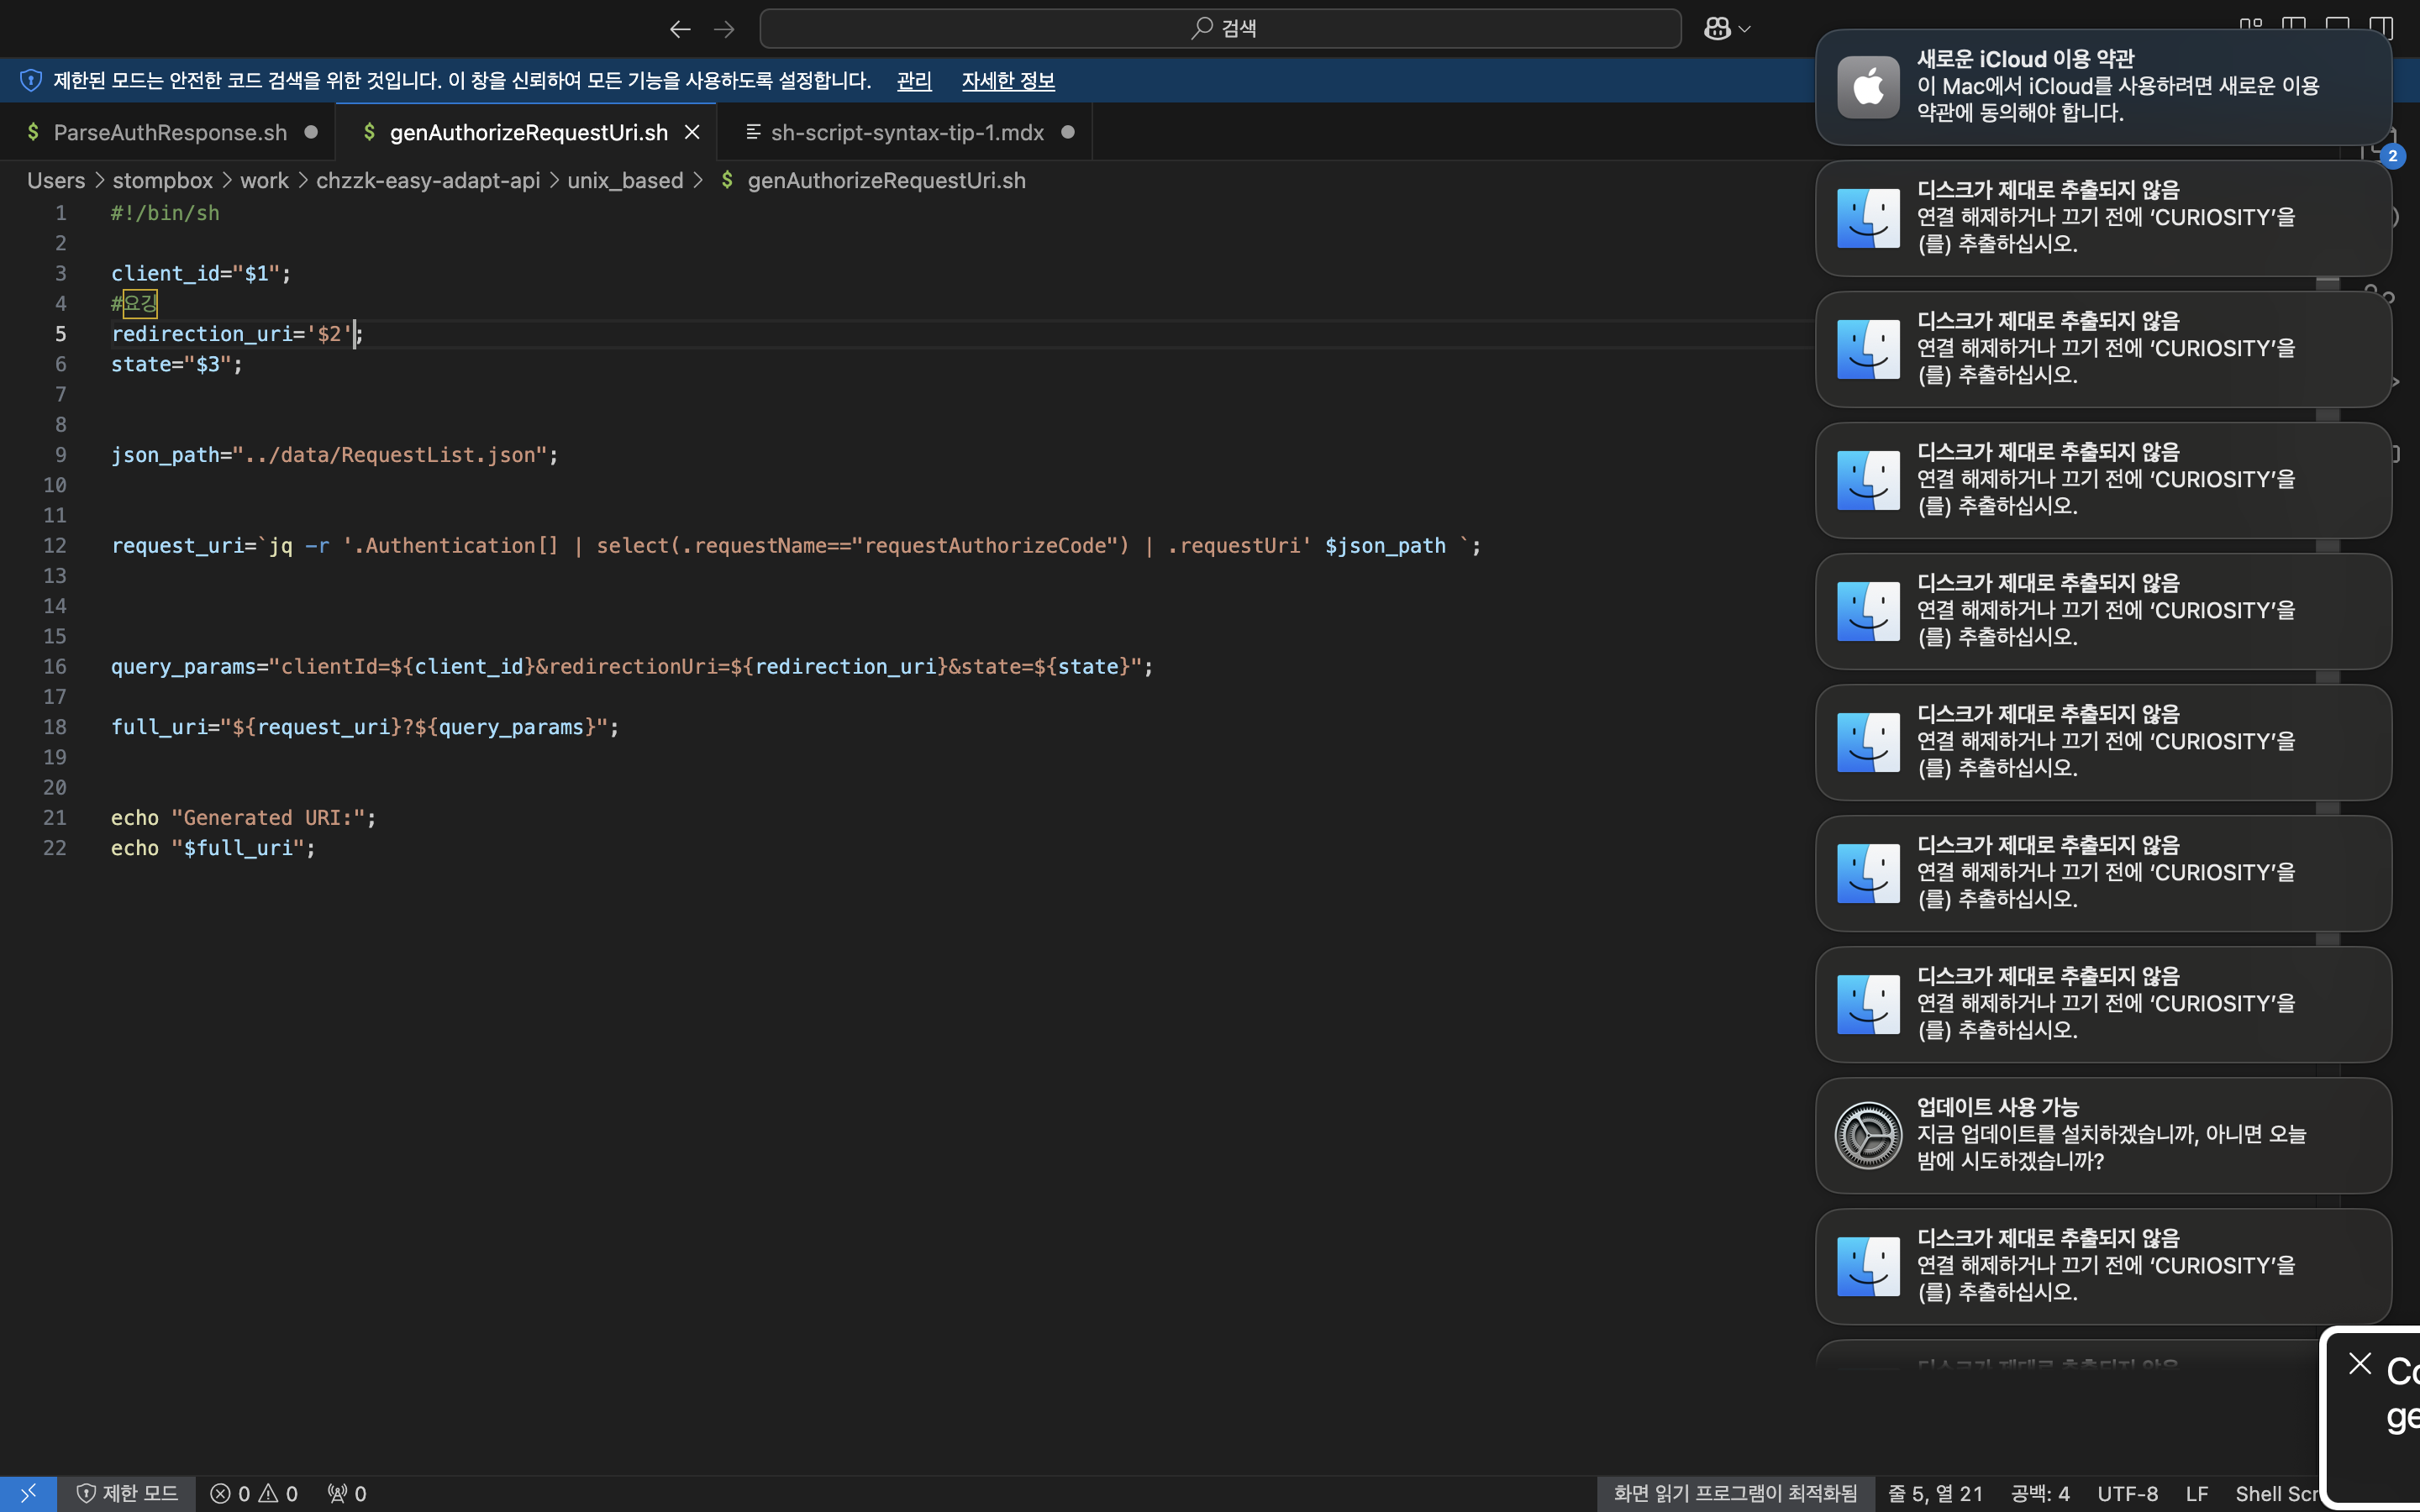Click the #요긱 comment
Image resolution: width=2420 pixels, height=1512 pixels.
135,303
